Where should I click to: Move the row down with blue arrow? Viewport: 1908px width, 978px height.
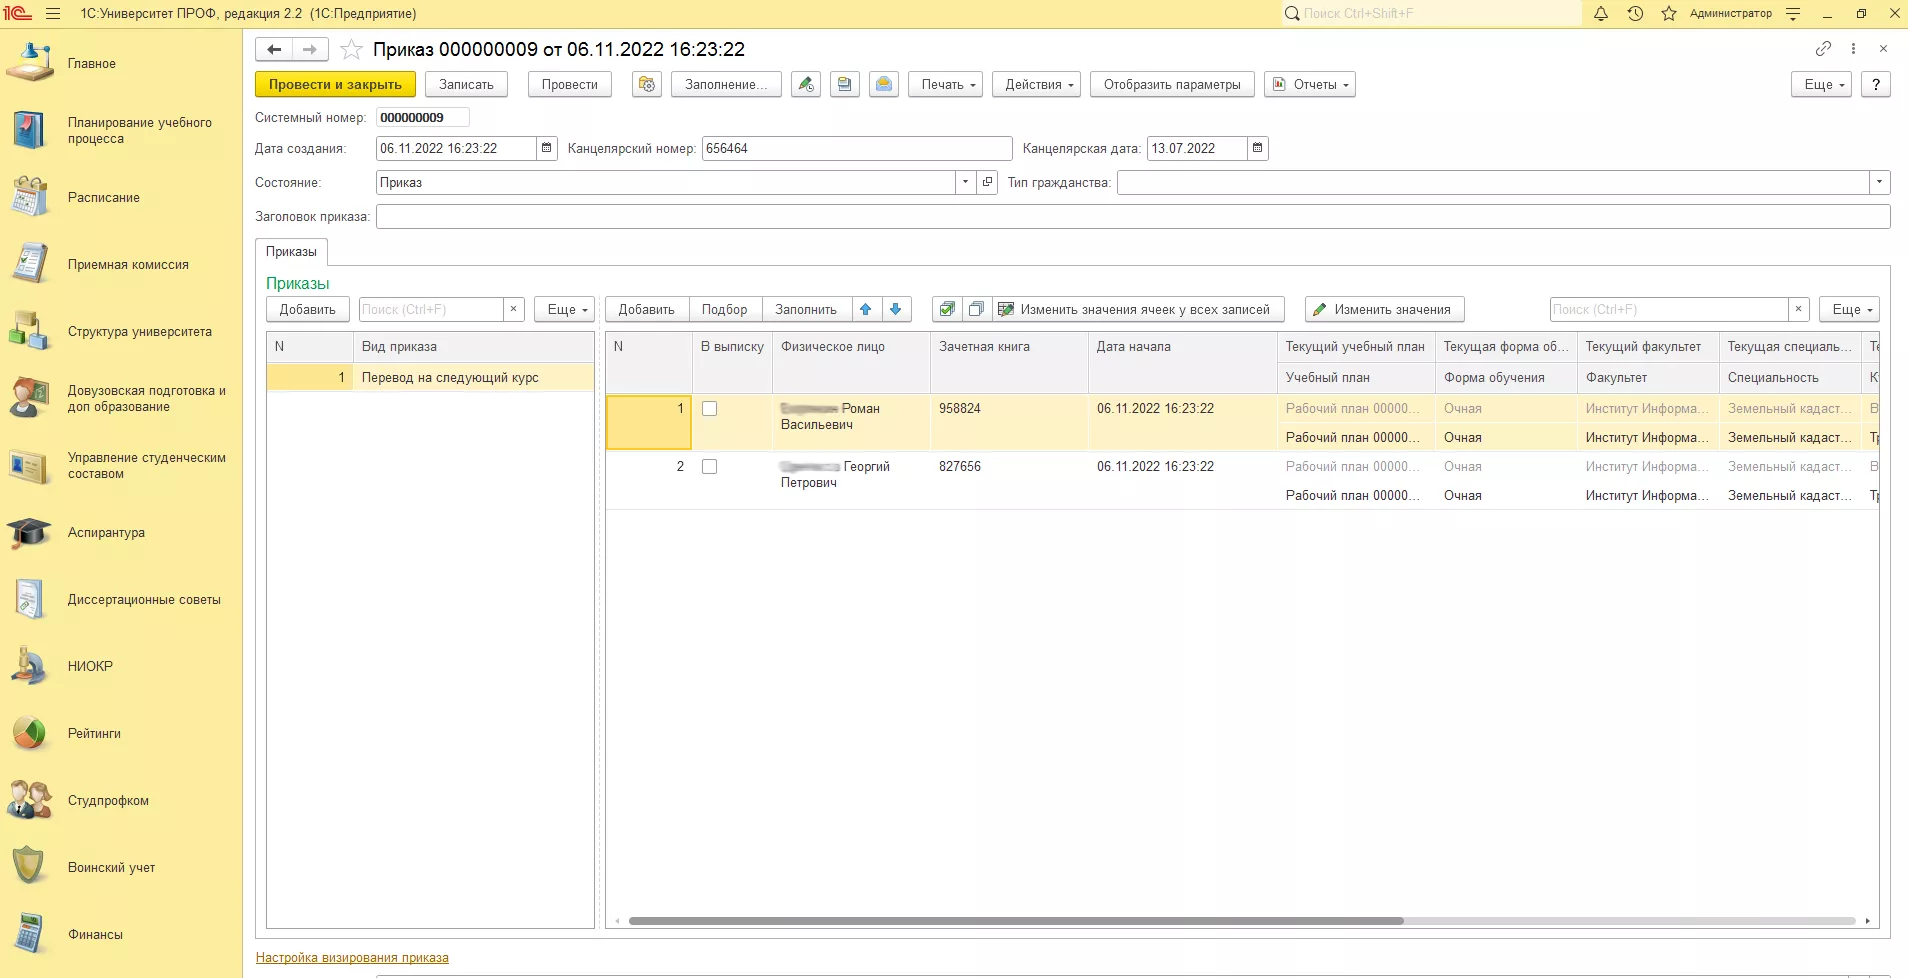click(896, 310)
